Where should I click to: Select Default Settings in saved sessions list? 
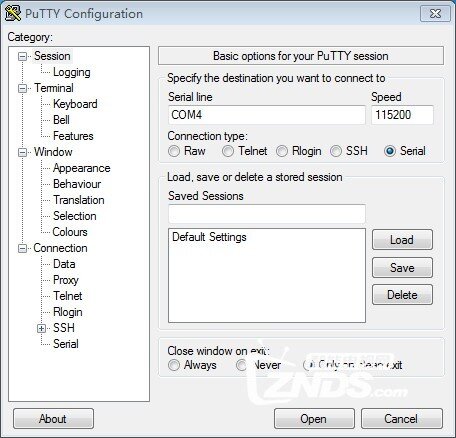tap(209, 237)
